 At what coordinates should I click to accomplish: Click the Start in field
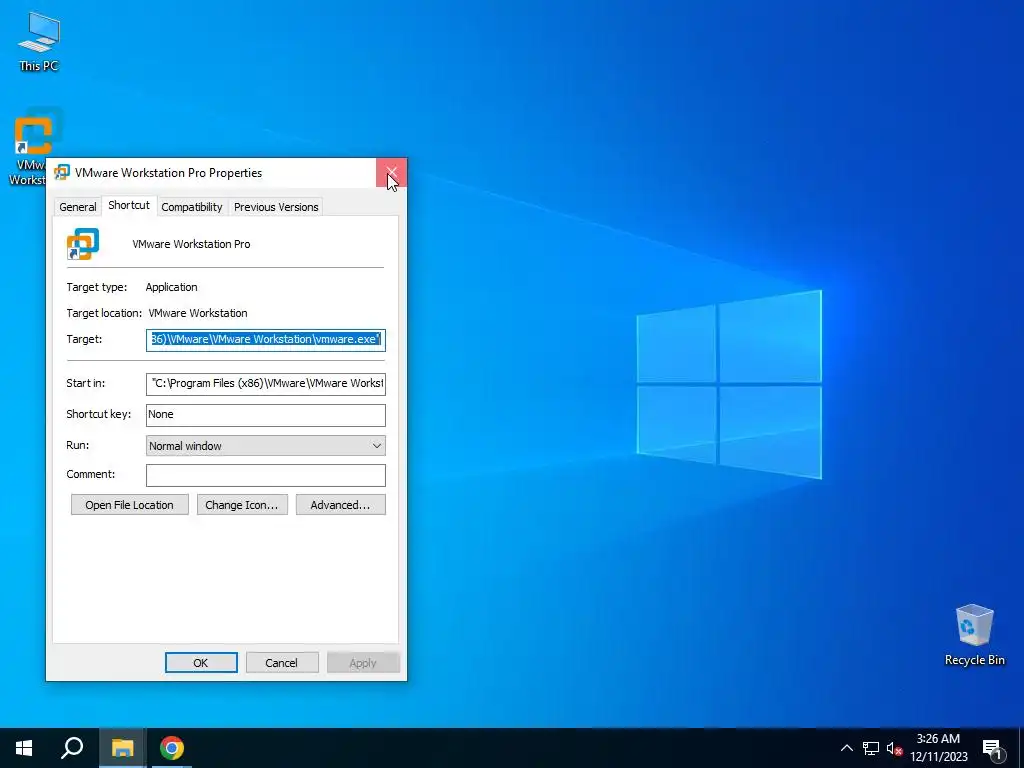pyautogui.click(x=266, y=383)
